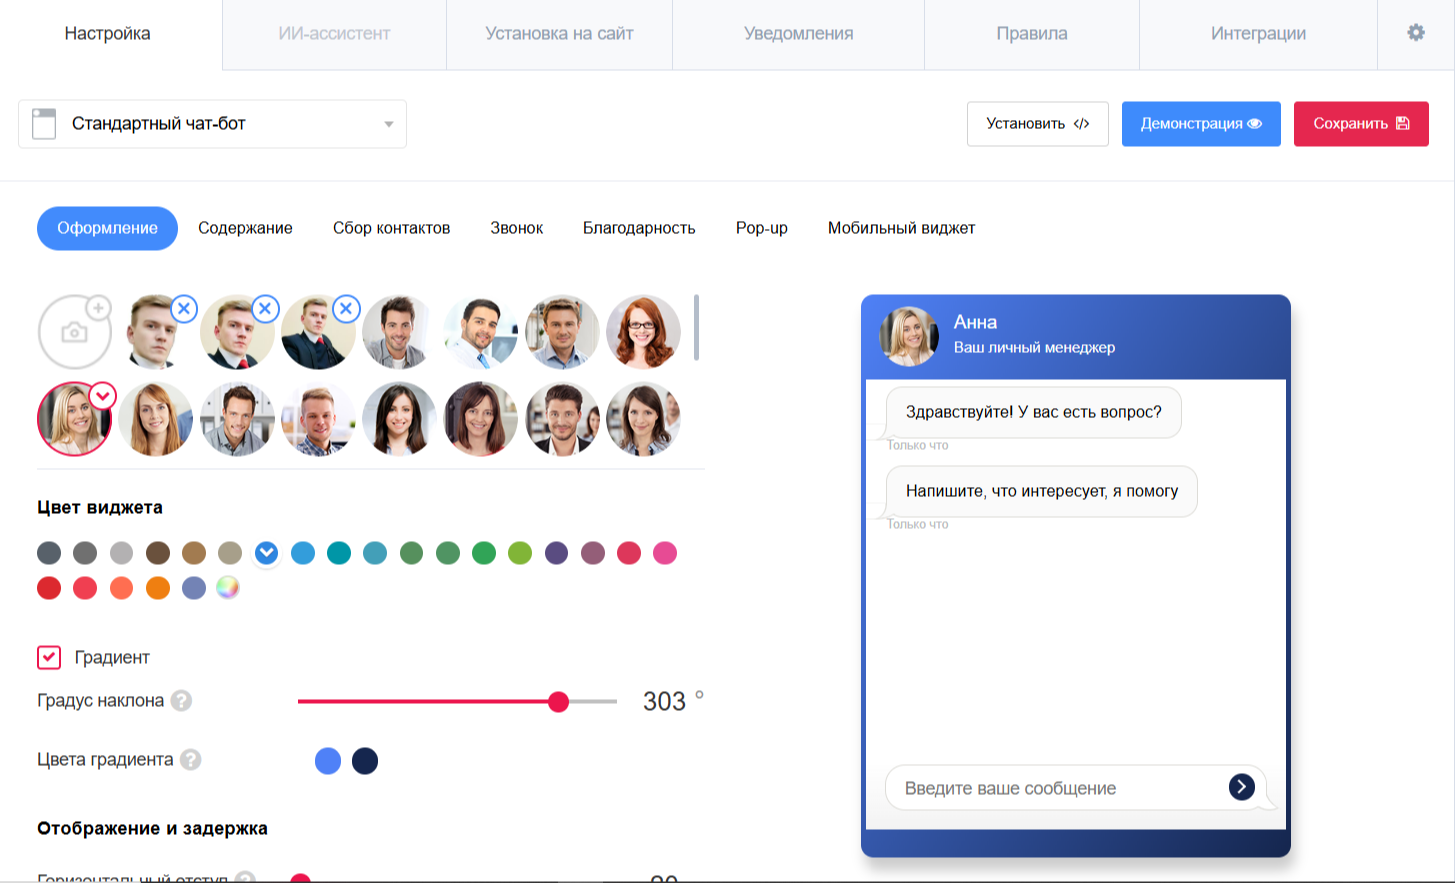
Task: Switch to the ИИ-ассистент tab
Action: click(x=334, y=34)
